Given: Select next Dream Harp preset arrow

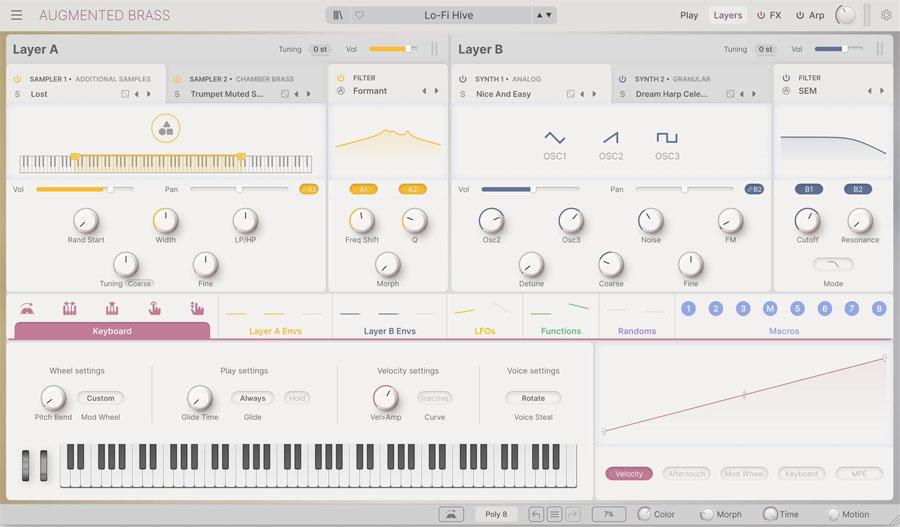Looking at the screenshot, I should pyautogui.click(x=754, y=94).
